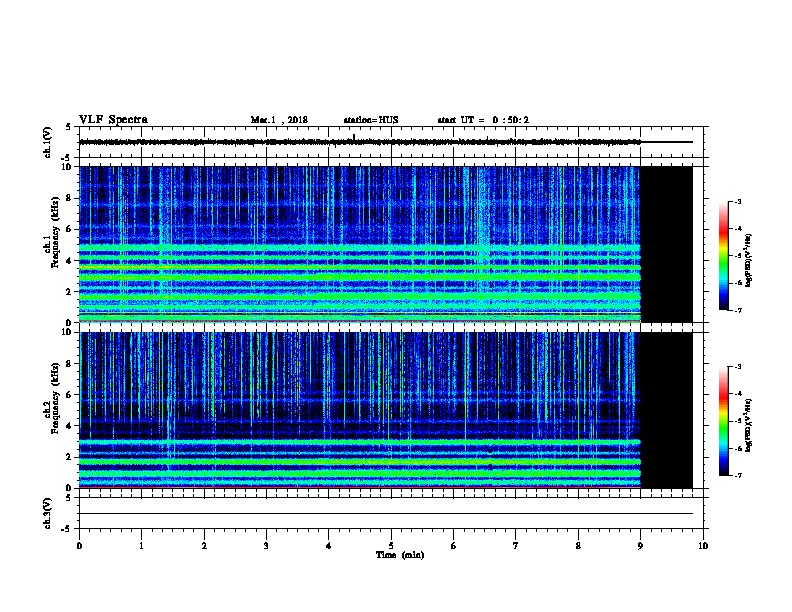Image resolution: width=792 pixels, height=612 pixels.
Task: Click the 'ch.3(V)' axis label
Action: 48,514
